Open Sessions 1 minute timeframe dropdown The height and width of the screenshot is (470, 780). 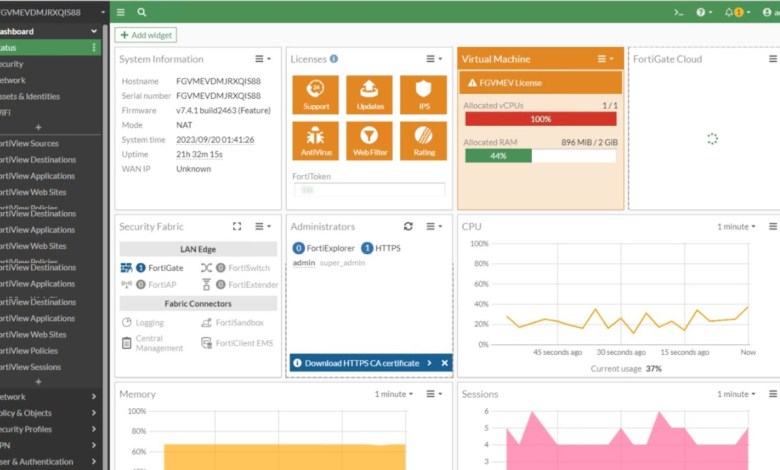point(736,394)
